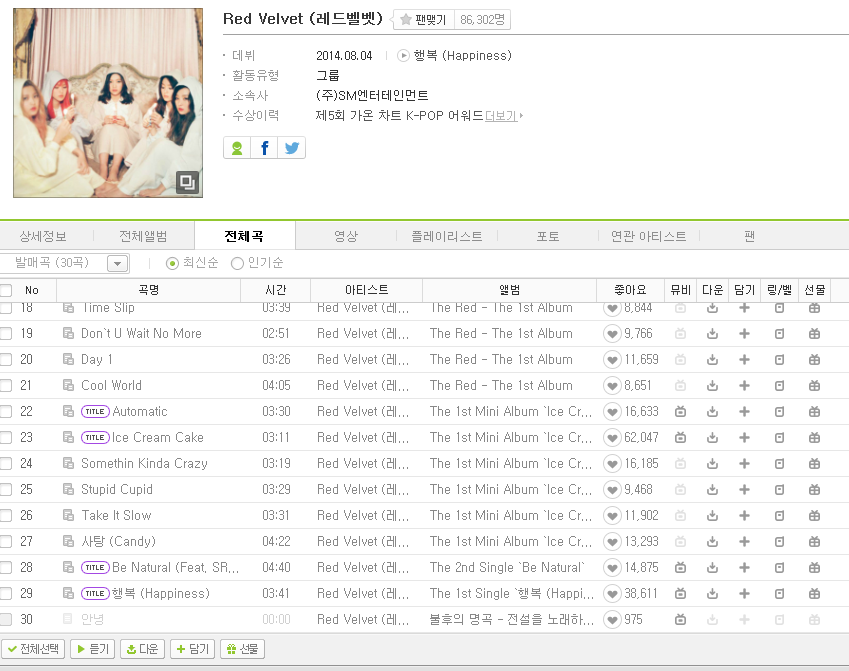Viewport: 849px width, 671px height.
Task: Add Cool World to playlist plus icon
Action: [744, 386]
